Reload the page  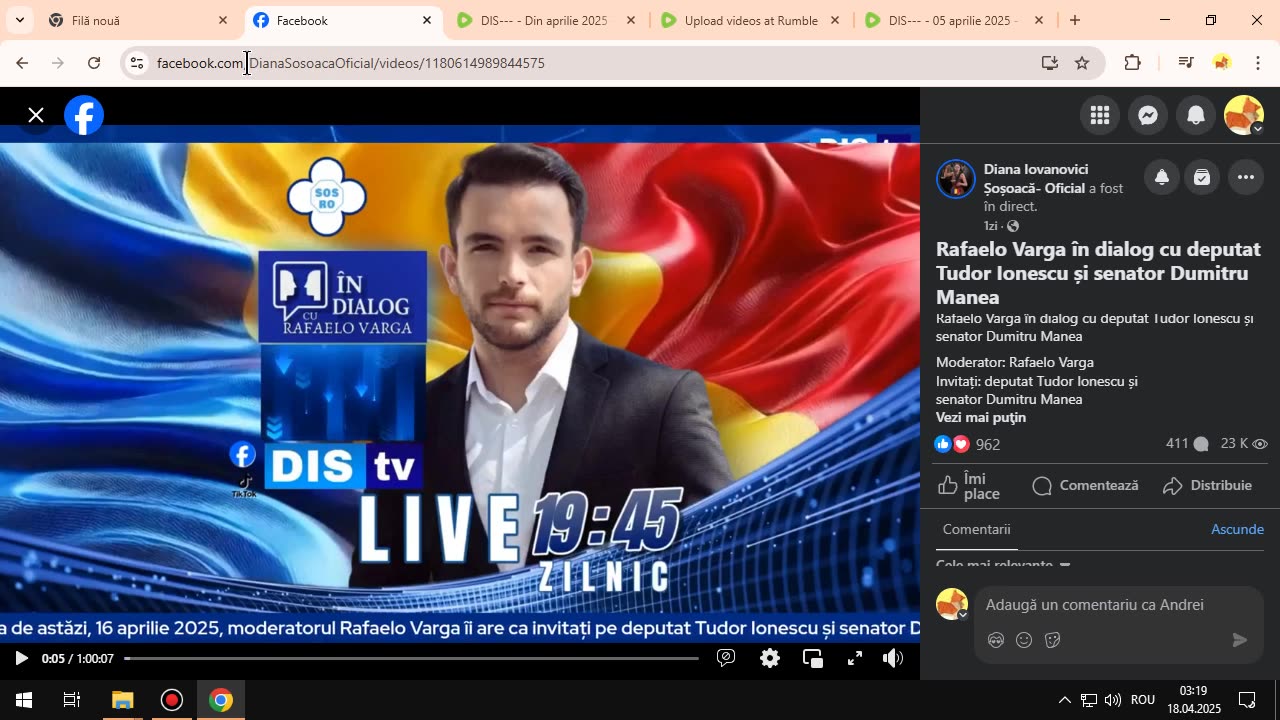[x=94, y=63]
